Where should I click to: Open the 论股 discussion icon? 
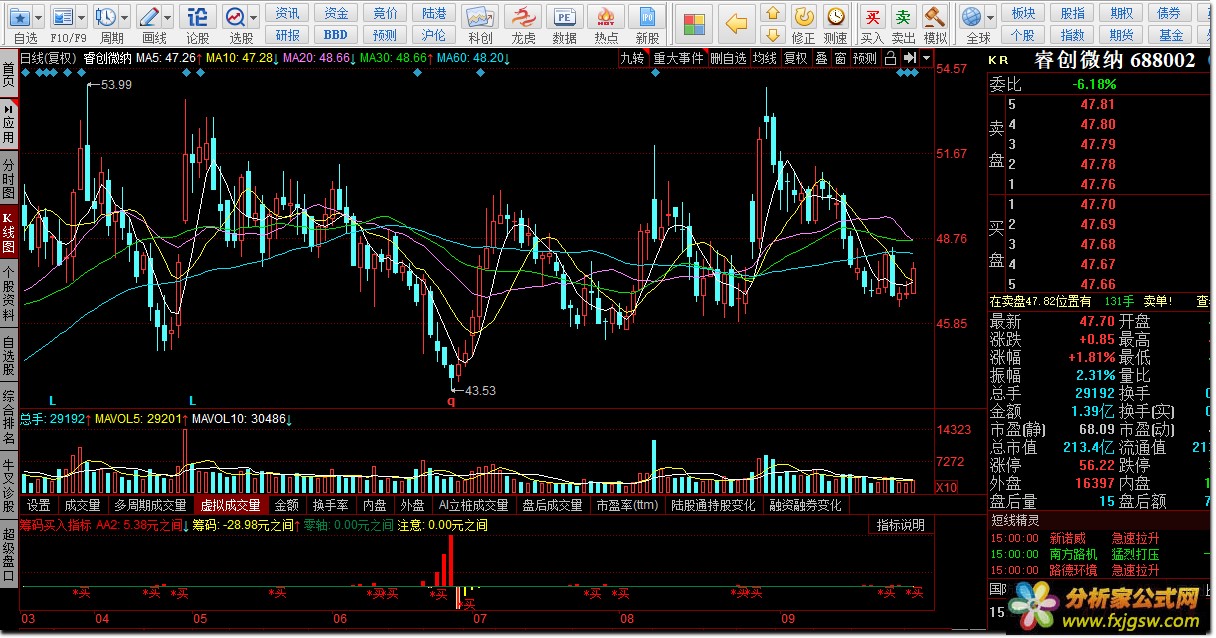tap(198, 17)
